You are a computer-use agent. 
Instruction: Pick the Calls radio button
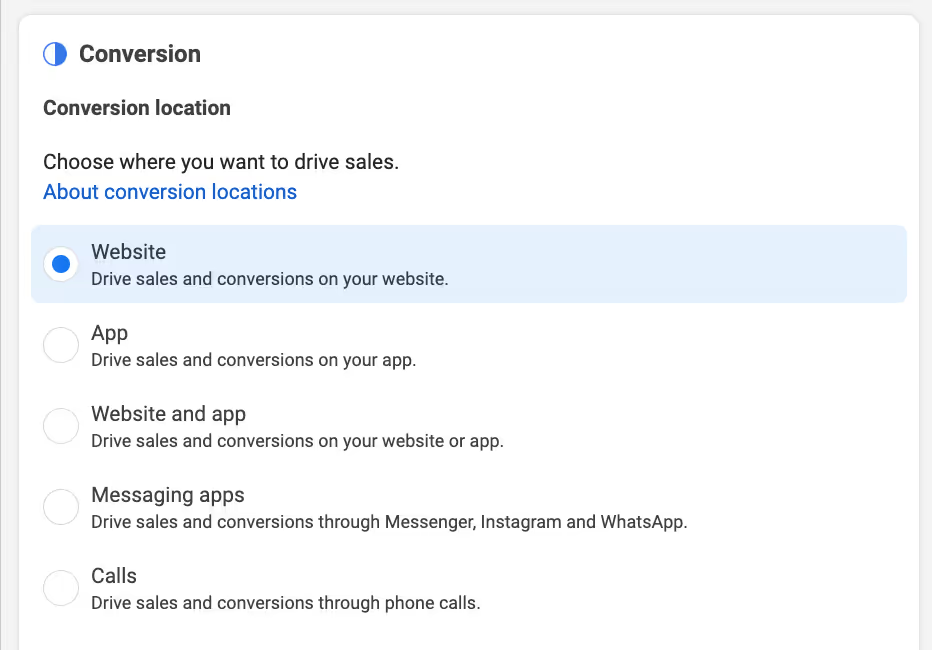click(x=61, y=588)
